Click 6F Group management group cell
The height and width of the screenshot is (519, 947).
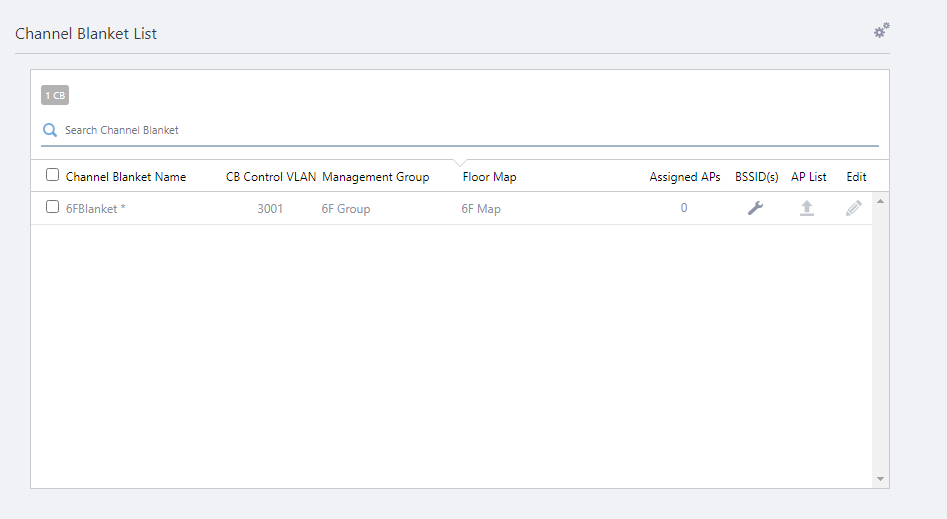coord(346,209)
